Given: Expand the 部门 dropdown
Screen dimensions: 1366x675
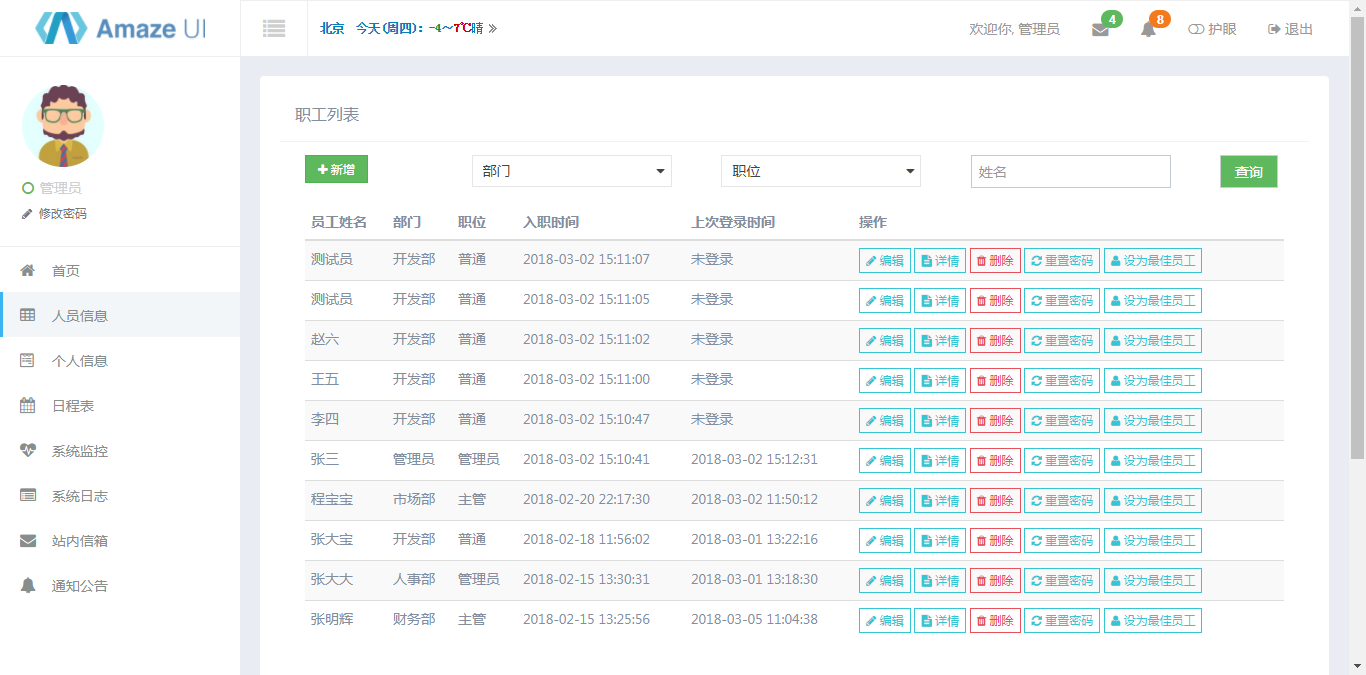Looking at the screenshot, I should [571, 171].
